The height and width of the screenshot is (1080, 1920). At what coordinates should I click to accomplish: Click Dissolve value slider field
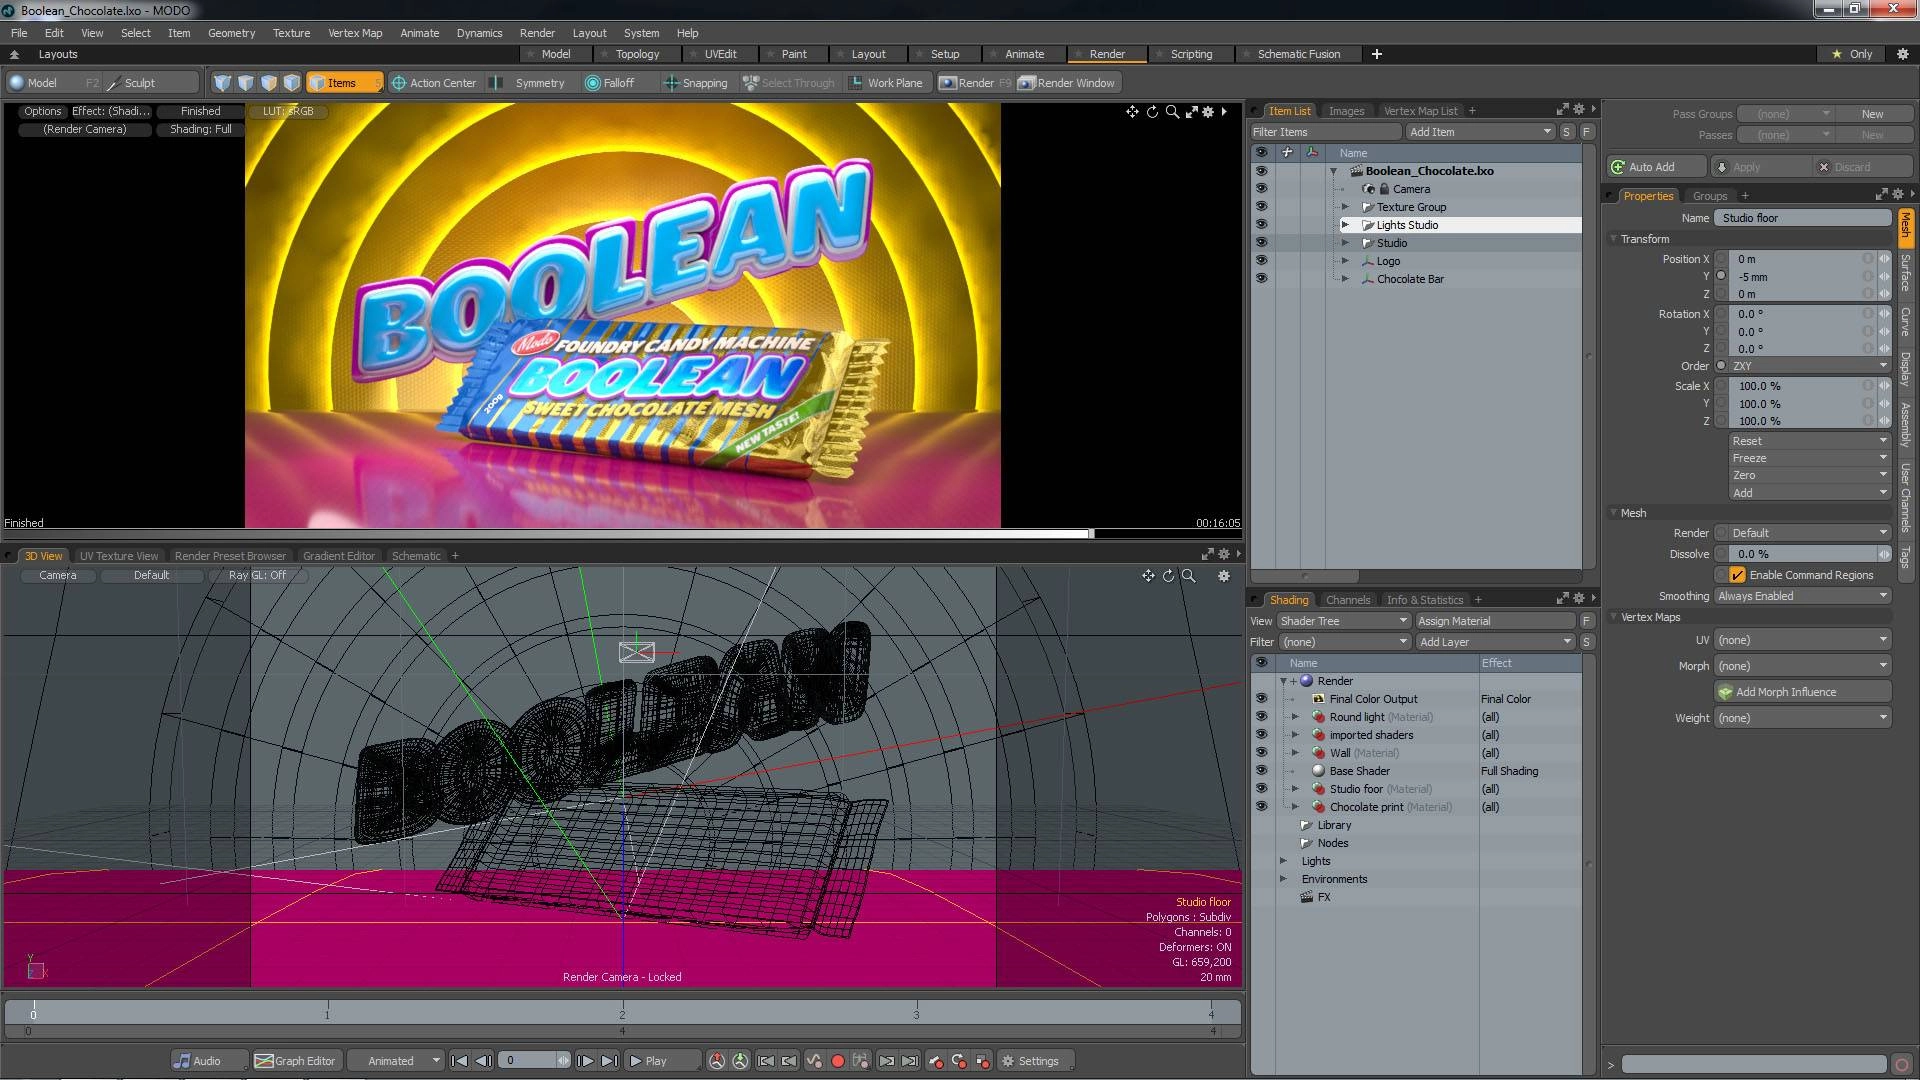pos(1803,554)
